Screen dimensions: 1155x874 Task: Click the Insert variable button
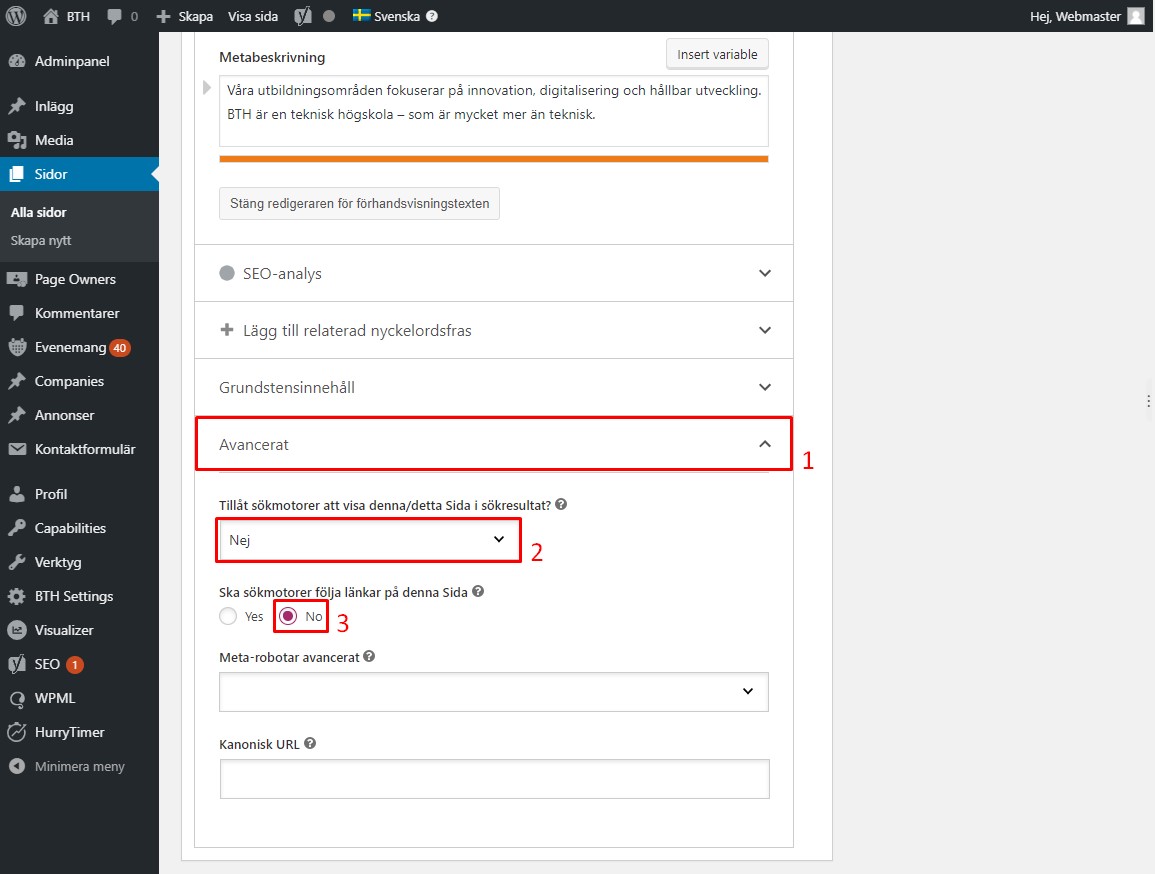coord(717,54)
